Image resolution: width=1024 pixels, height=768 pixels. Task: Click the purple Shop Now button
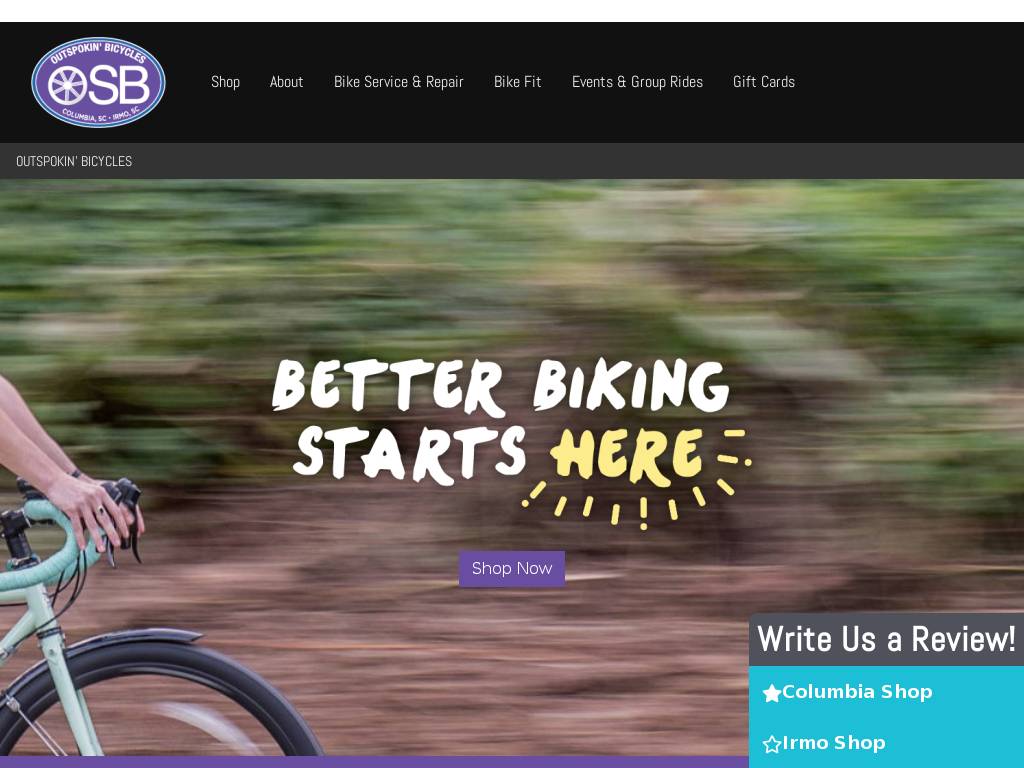pos(511,569)
